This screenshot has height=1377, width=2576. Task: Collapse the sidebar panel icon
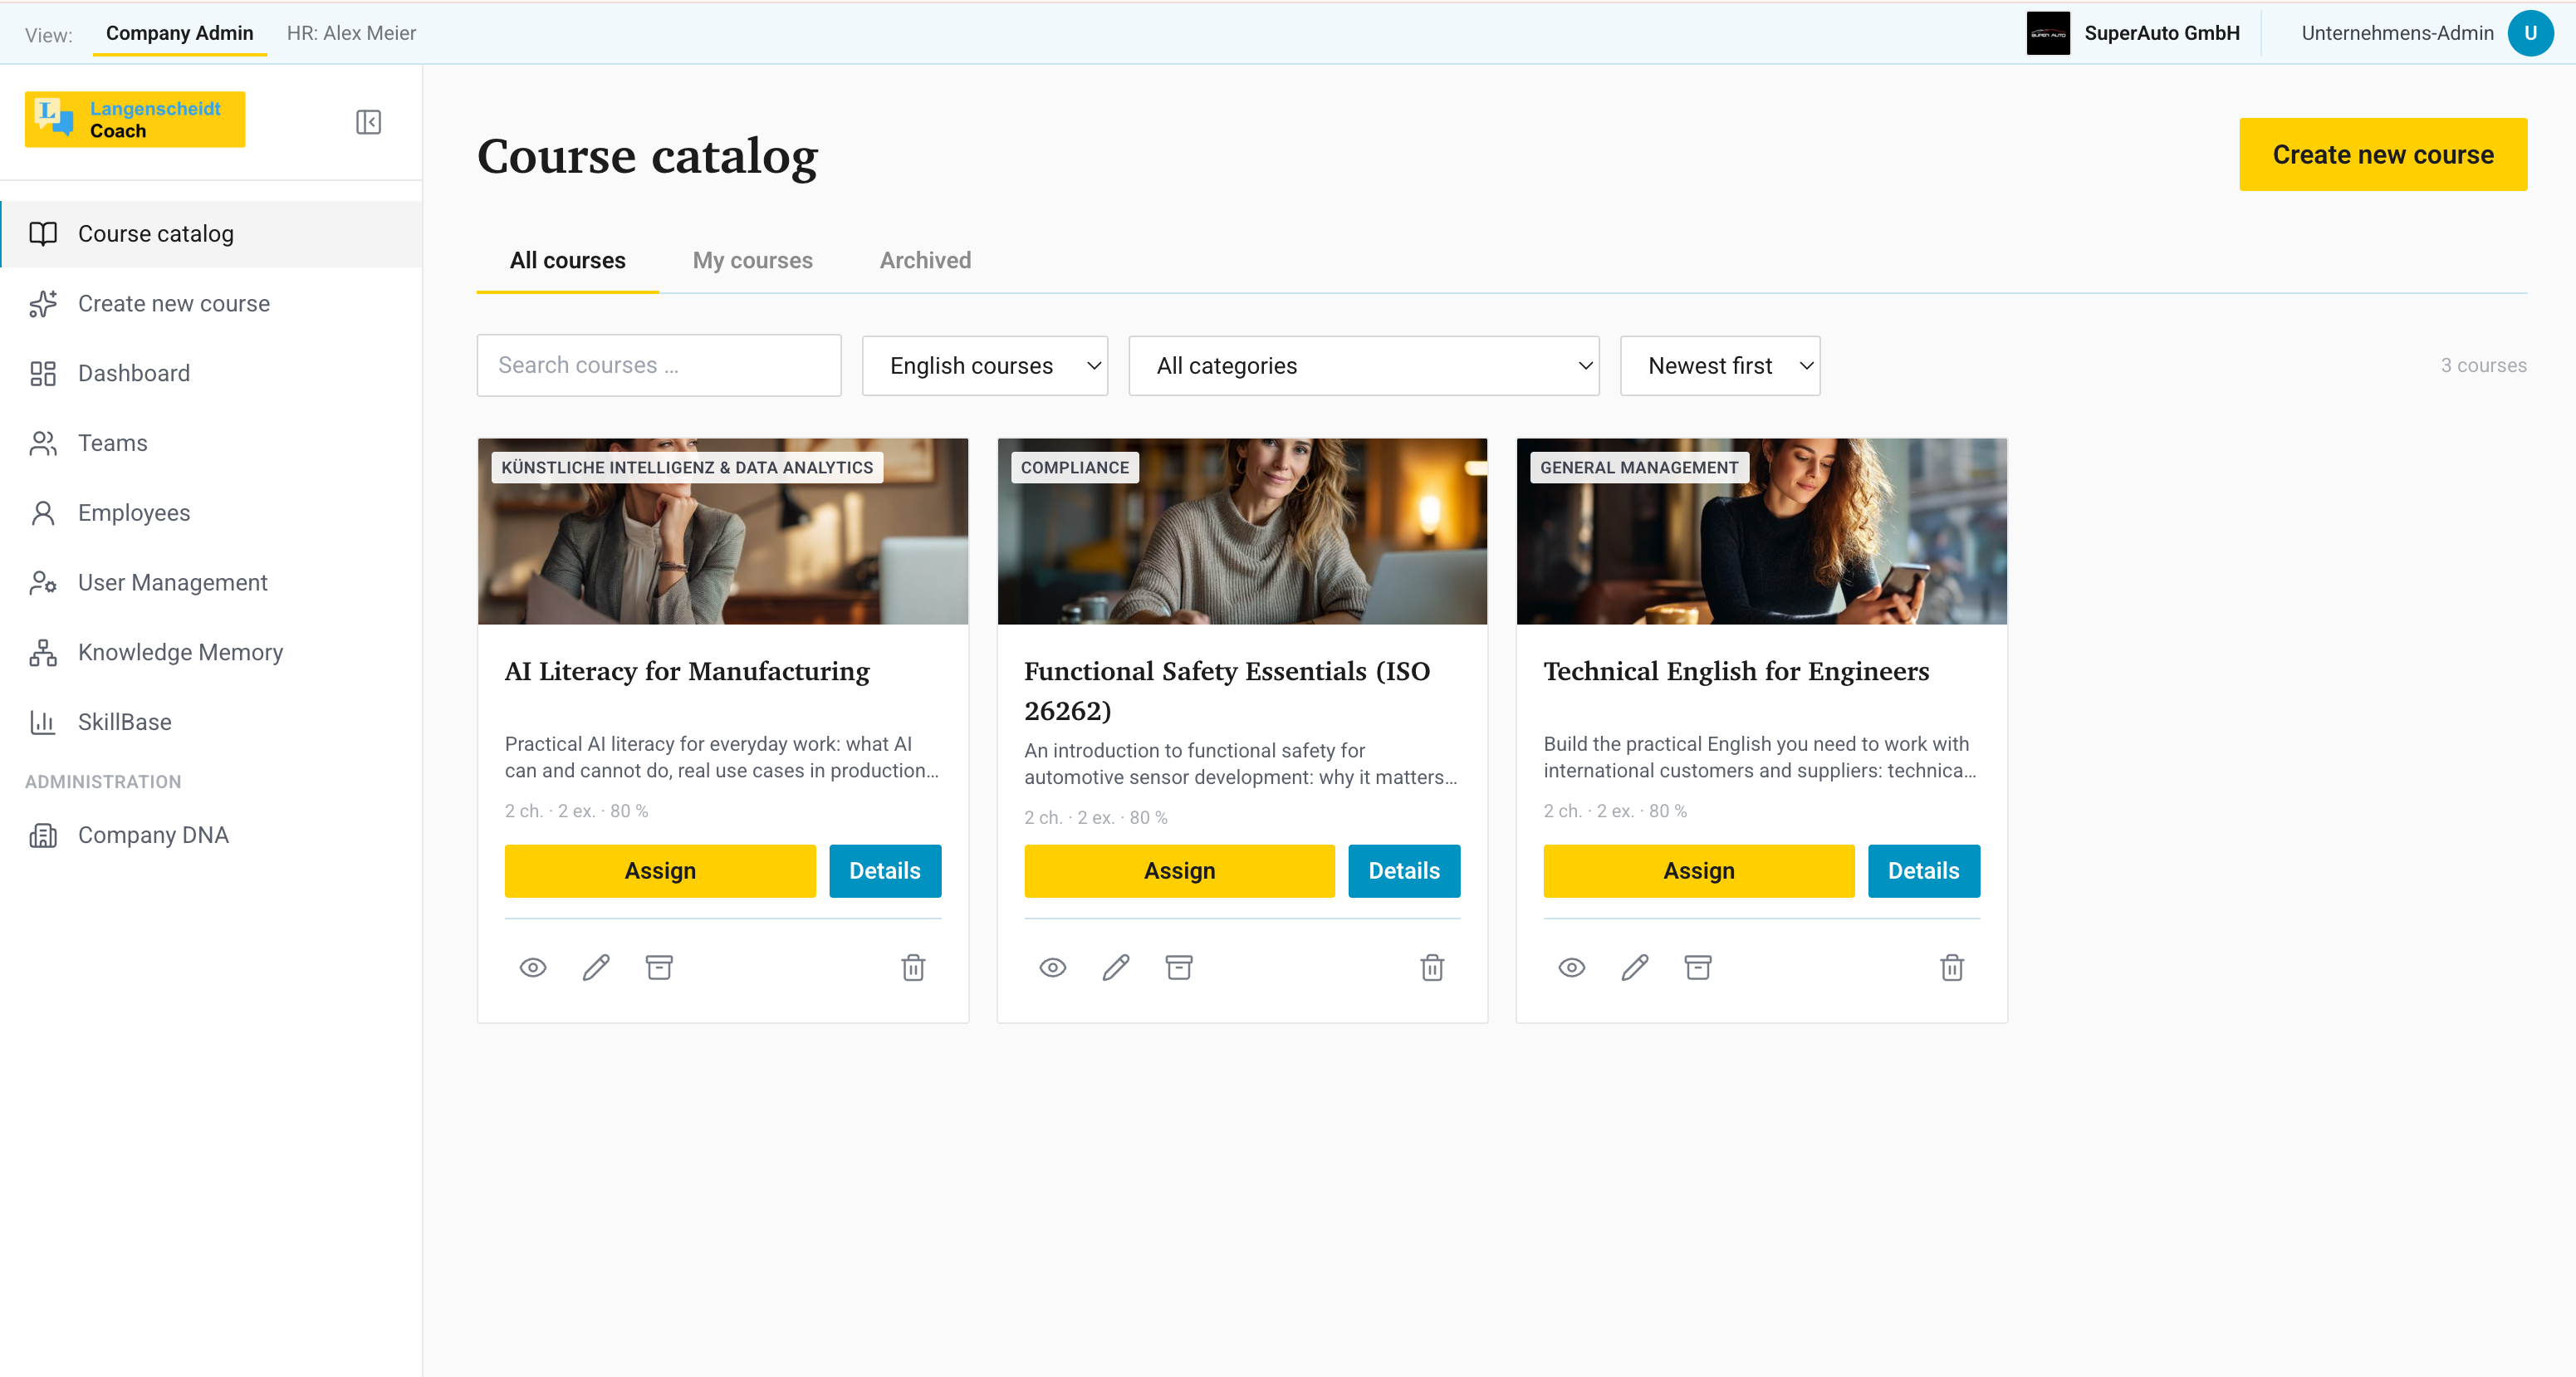(368, 122)
